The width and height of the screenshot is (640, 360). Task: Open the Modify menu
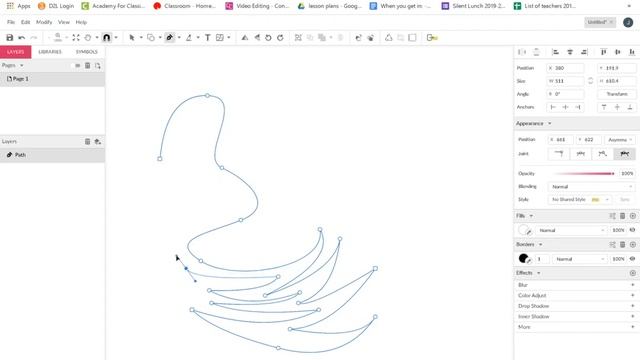[44, 22]
